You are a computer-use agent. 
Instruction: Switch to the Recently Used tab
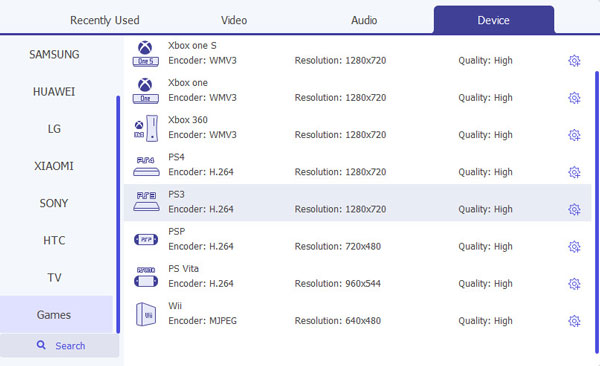click(x=104, y=20)
